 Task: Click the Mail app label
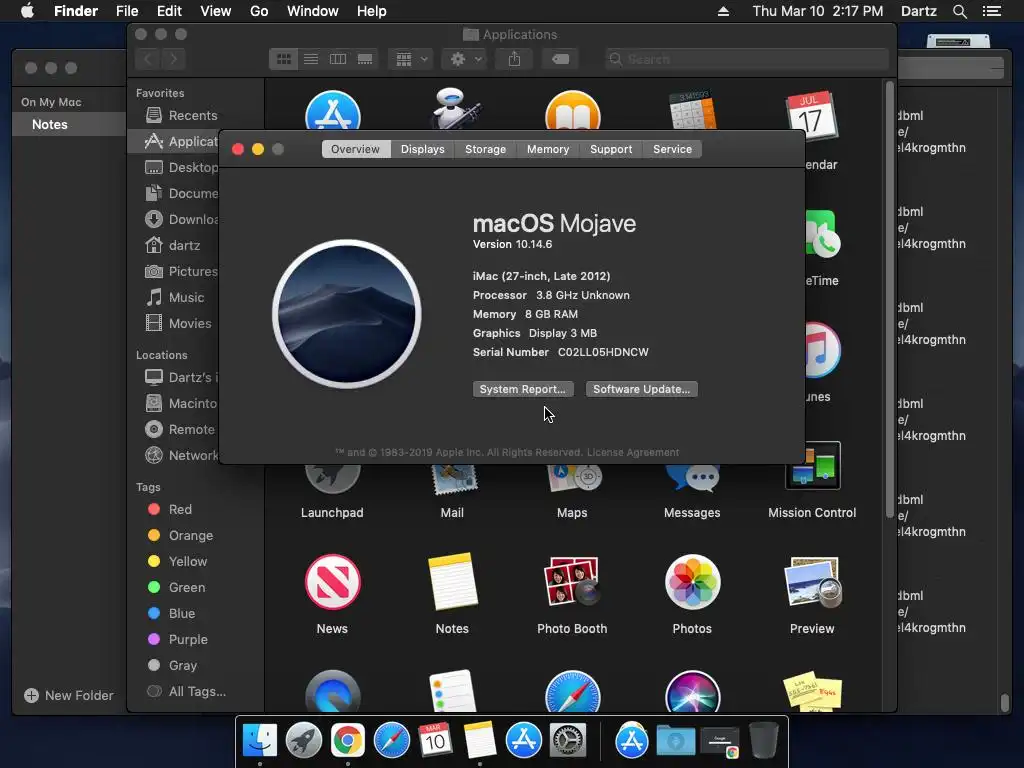[452, 513]
